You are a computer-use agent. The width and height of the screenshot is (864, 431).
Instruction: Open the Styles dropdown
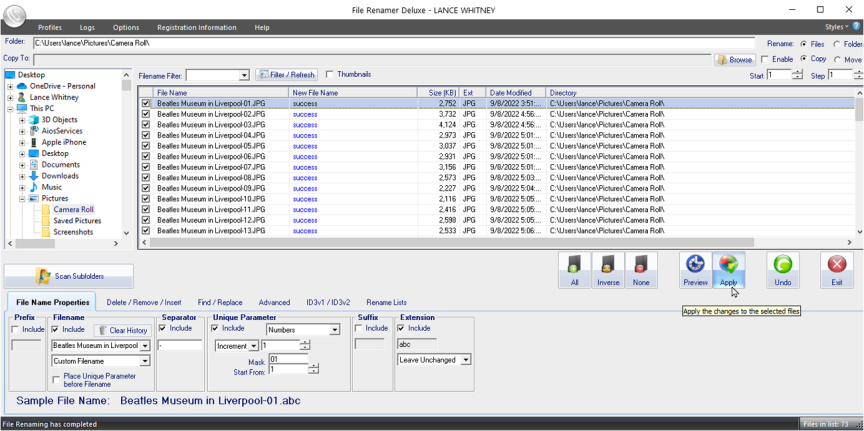(x=836, y=27)
